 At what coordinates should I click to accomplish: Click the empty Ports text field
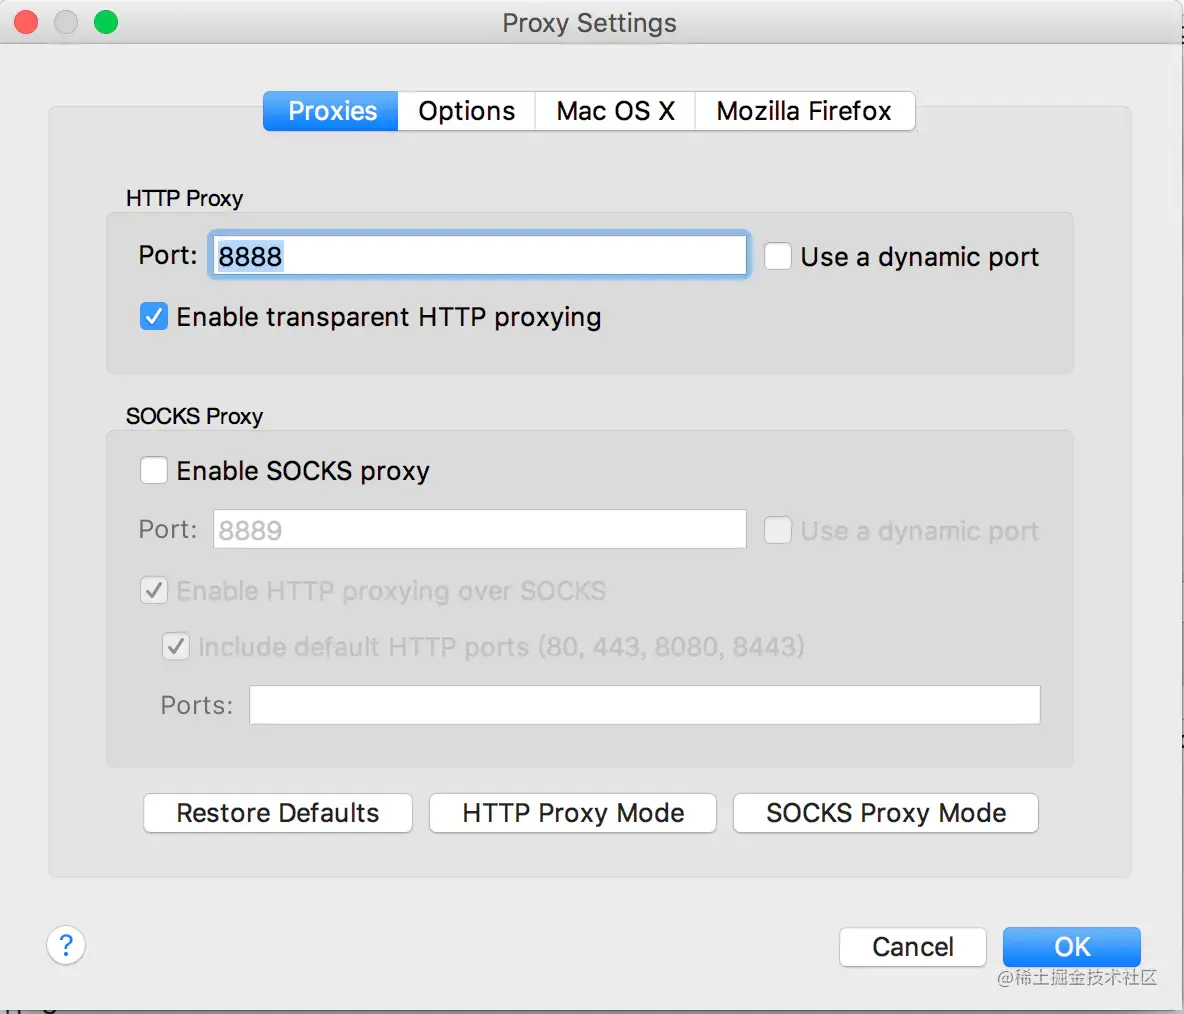(x=645, y=704)
